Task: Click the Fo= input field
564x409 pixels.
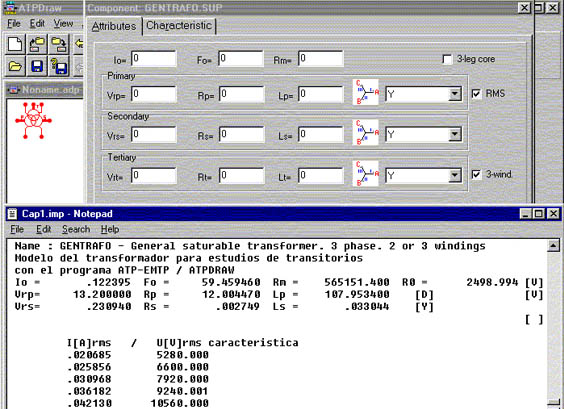Action: point(241,59)
